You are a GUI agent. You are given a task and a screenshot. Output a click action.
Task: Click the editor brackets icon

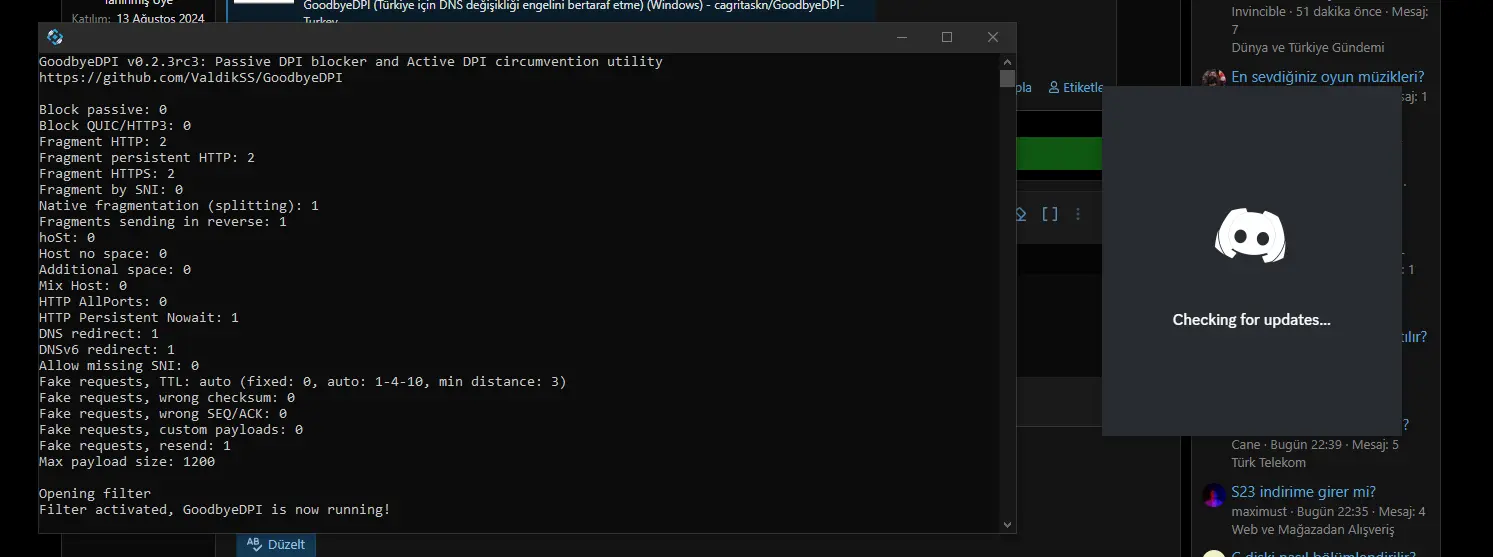click(x=1050, y=214)
